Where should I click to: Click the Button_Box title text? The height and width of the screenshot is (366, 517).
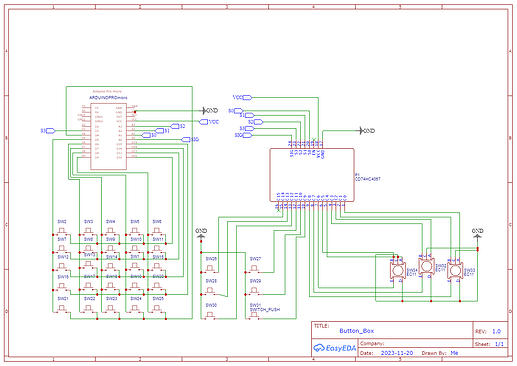357,331
